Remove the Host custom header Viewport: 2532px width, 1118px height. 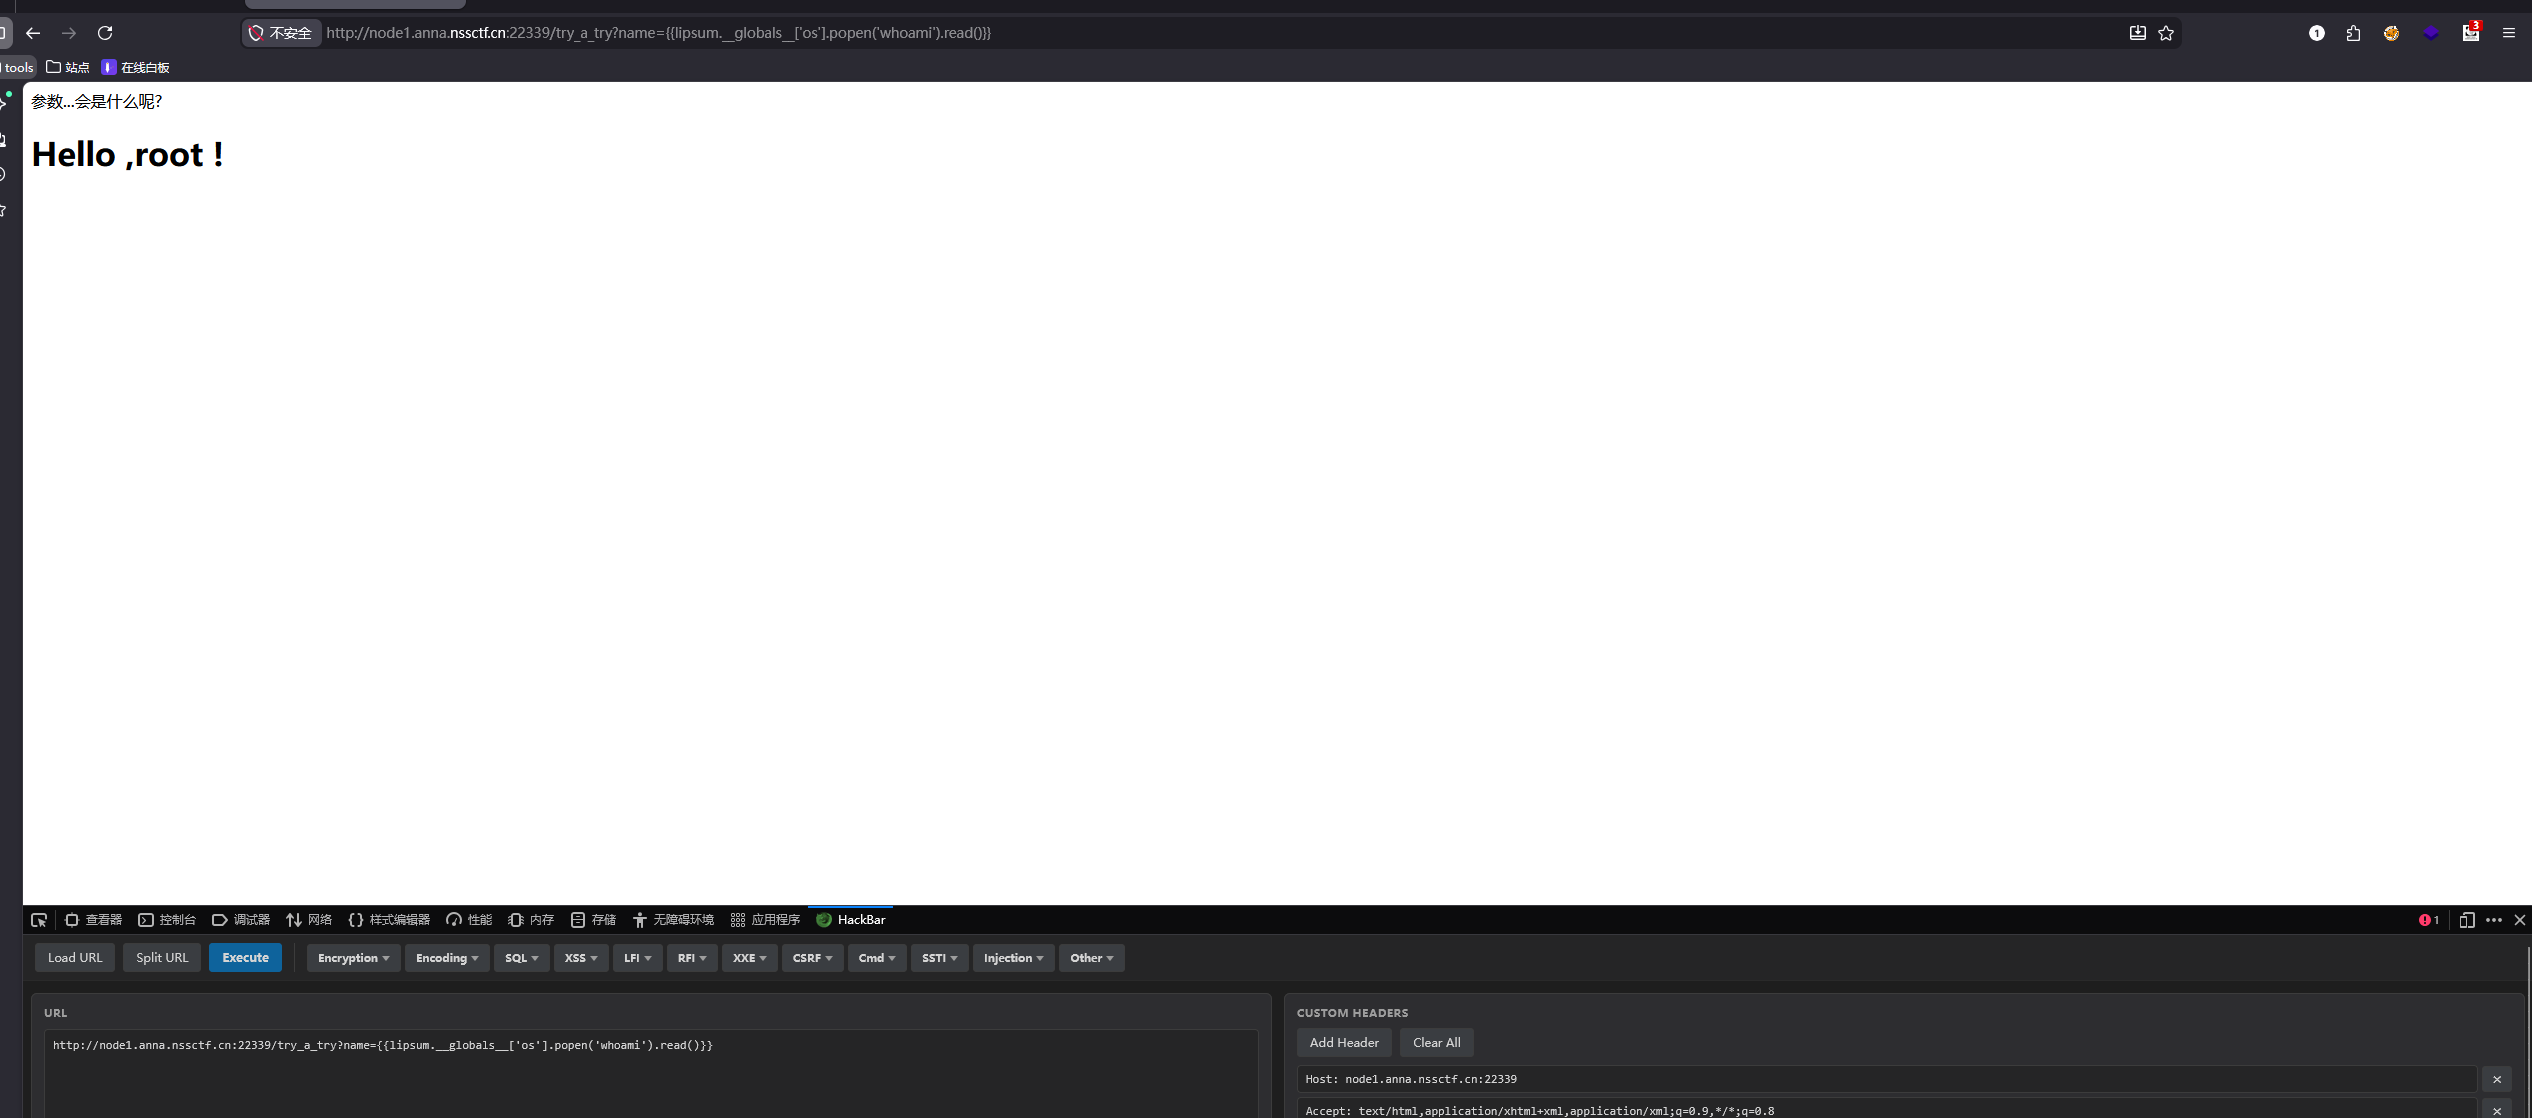pos(2497,1079)
